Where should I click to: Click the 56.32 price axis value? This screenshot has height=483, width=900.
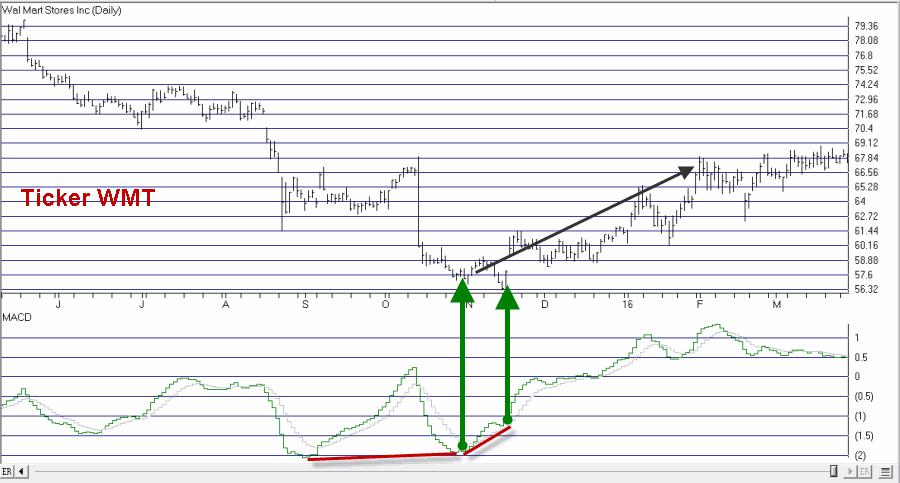[866, 289]
